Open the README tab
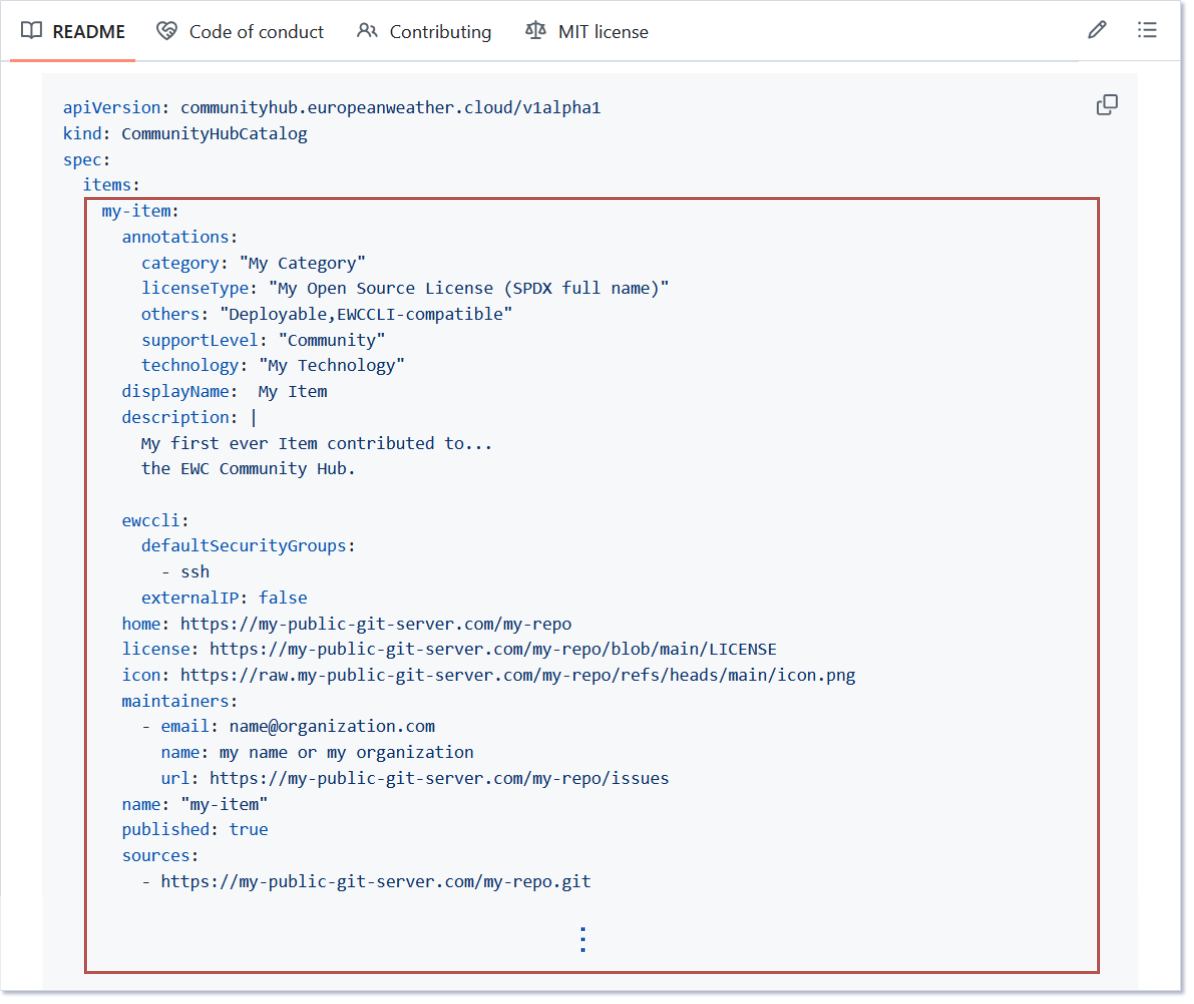1194x1004 pixels. [73, 32]
